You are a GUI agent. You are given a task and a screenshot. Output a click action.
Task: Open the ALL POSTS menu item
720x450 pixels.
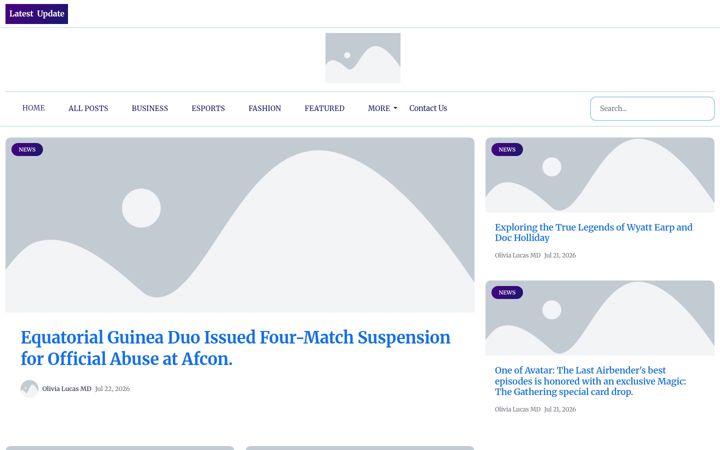(x=88, y=108)
